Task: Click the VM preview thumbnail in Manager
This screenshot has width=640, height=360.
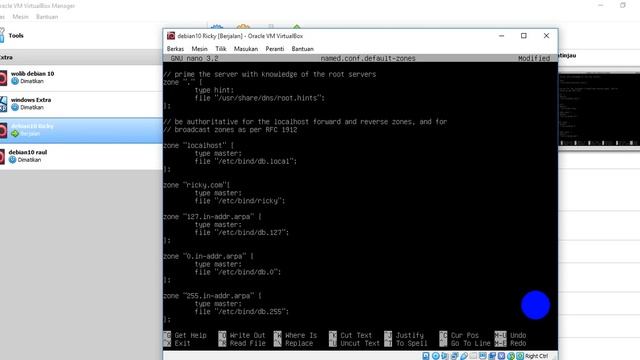Action: click(599, 109)
